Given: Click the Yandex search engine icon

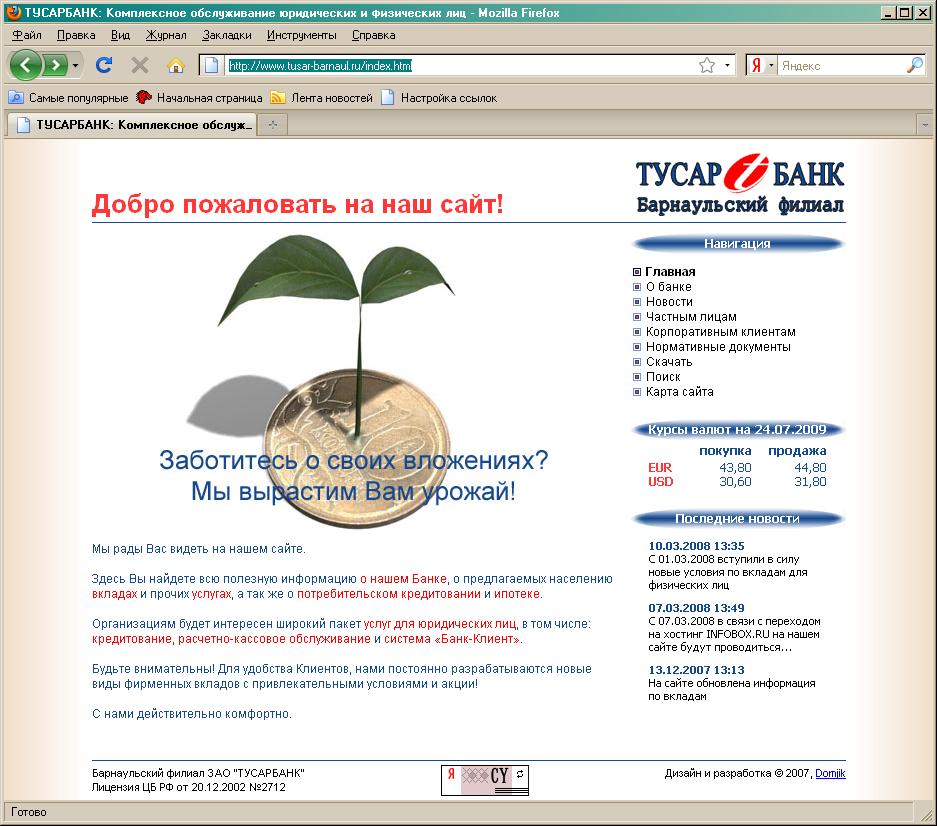Looking at the screenshot, I should point(757,65).
